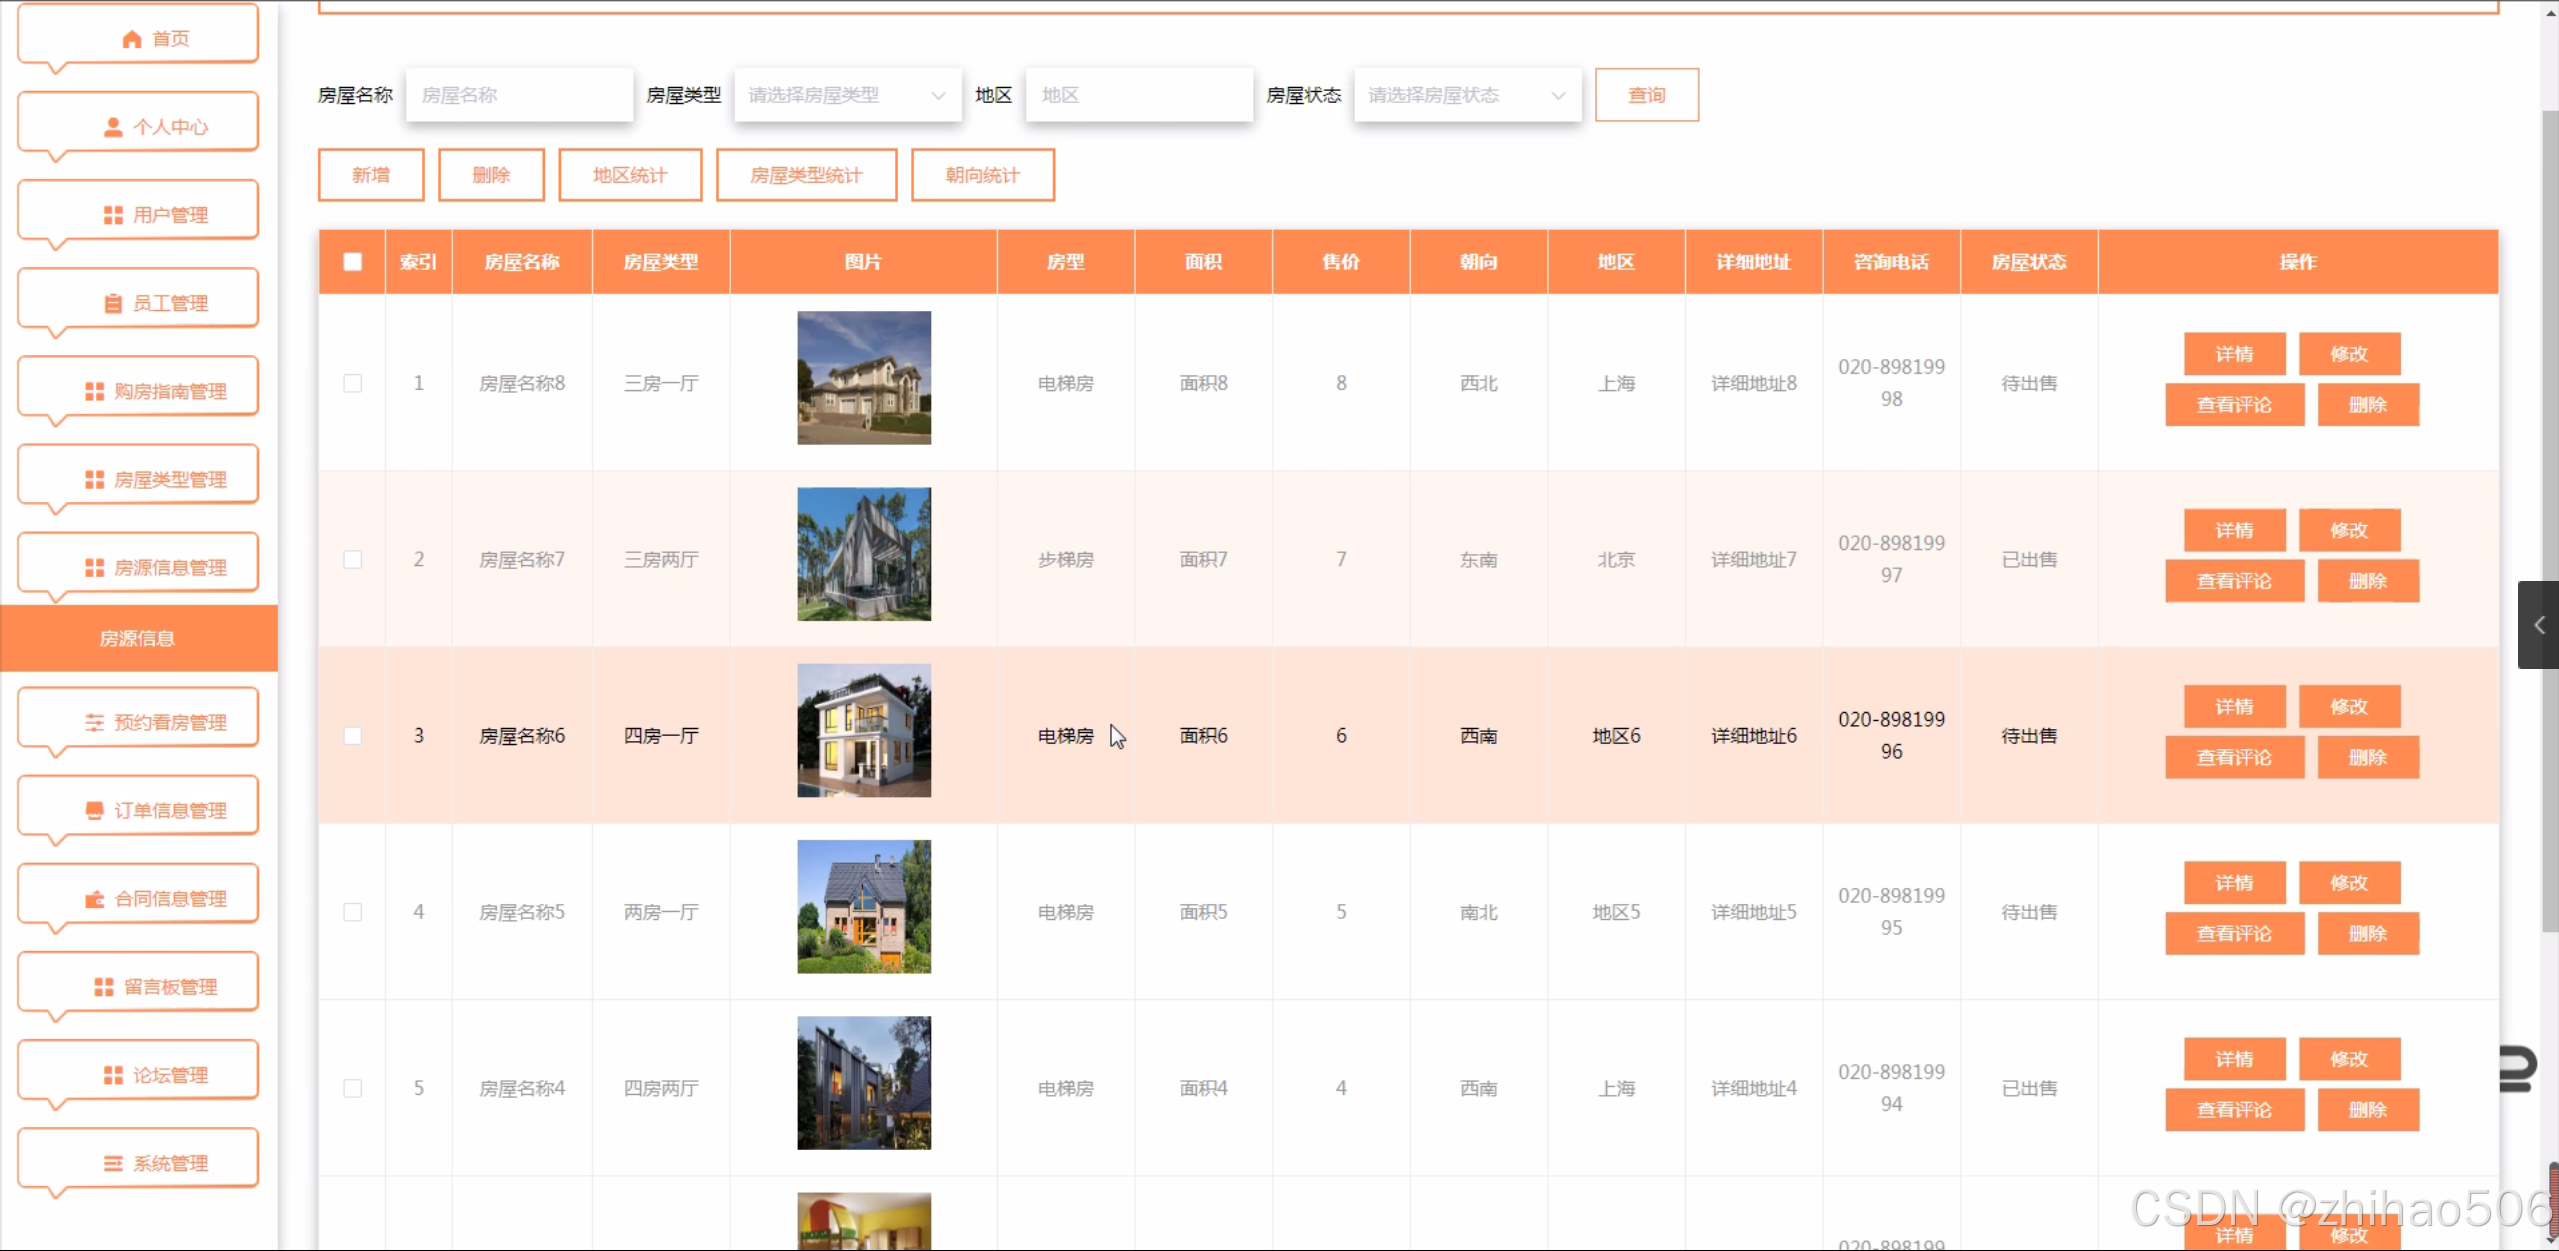Click the clipboard icon next to 员工管理
2559x1251 pixels.
(113, 303)
